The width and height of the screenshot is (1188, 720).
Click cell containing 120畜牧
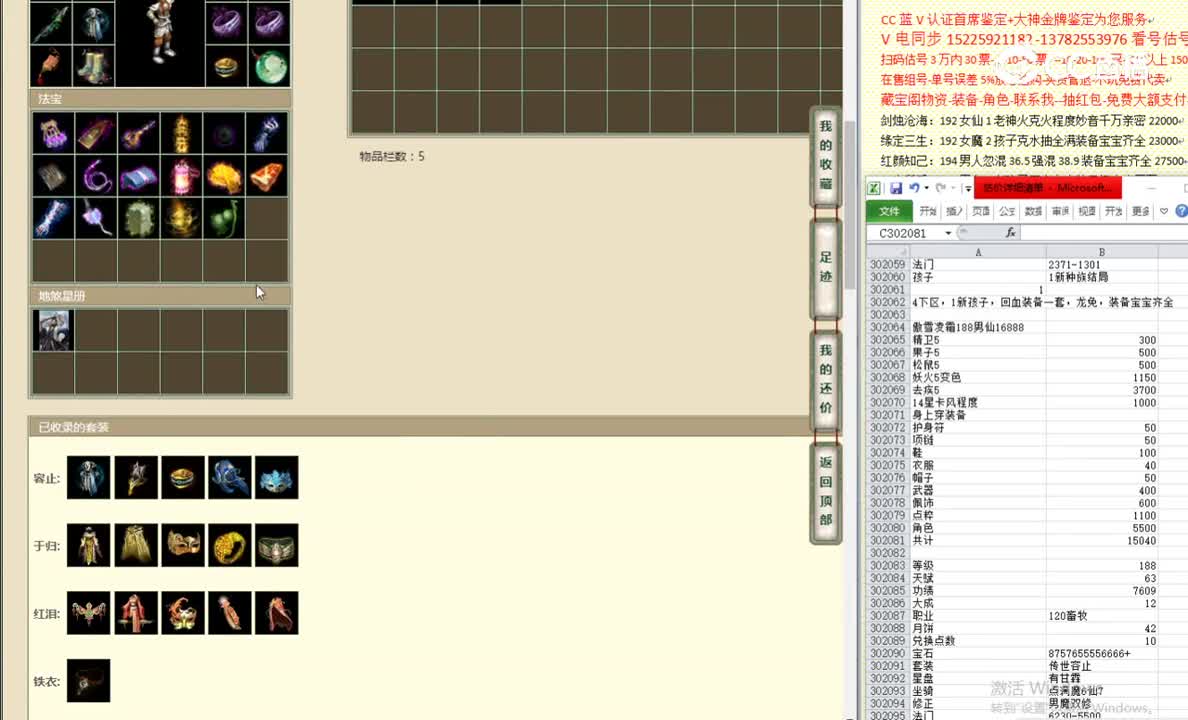pyautogui.click(x=1102, y=615)
